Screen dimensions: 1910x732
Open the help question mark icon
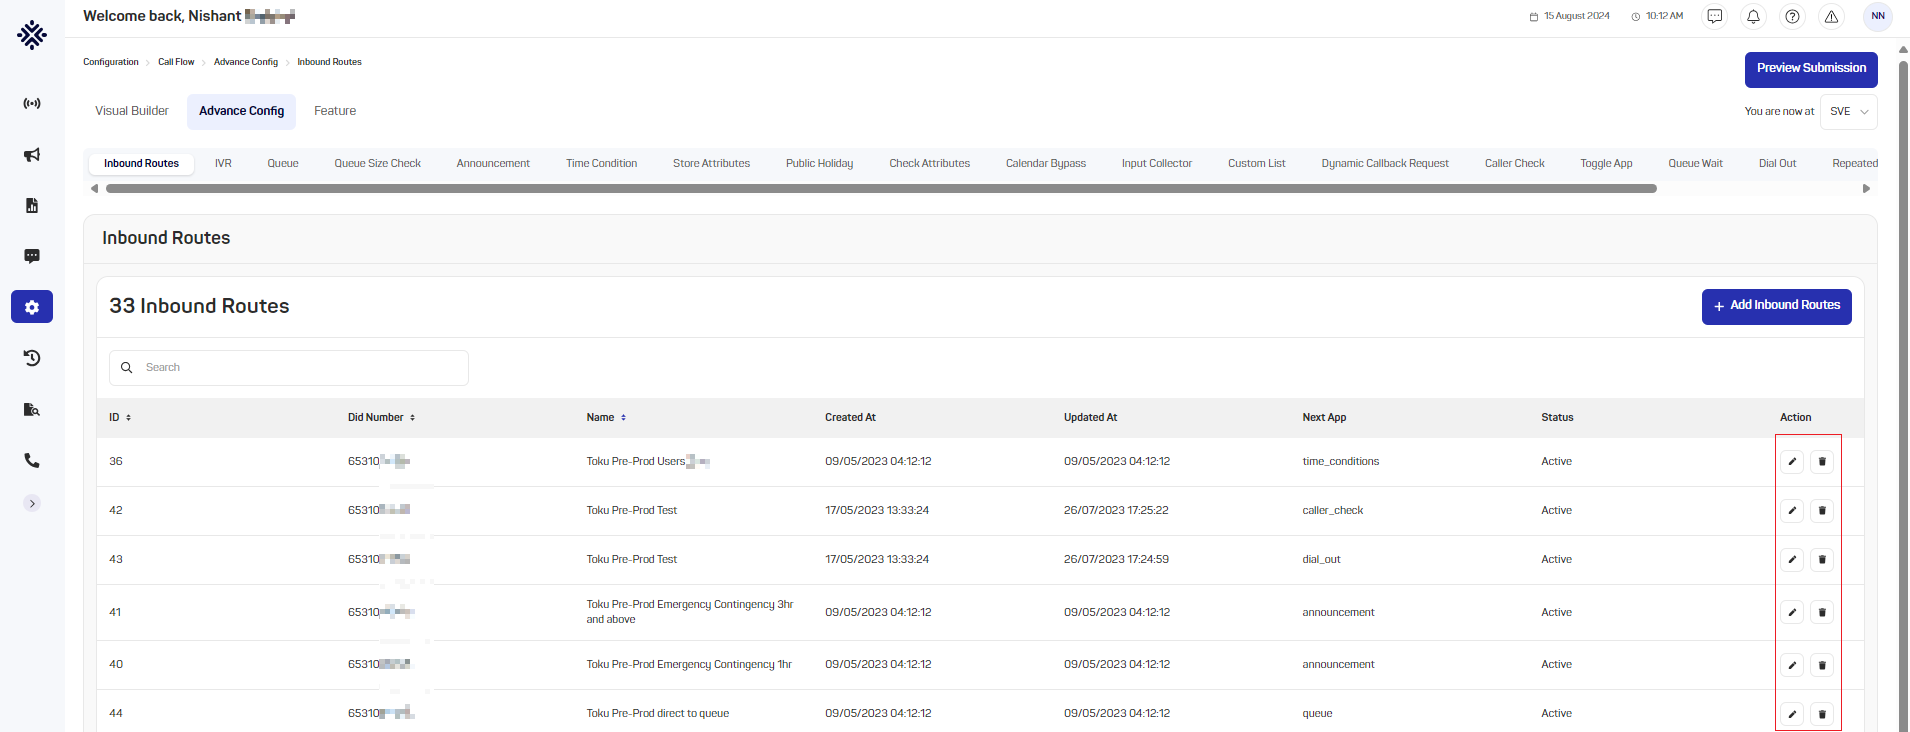point(1792,16)
